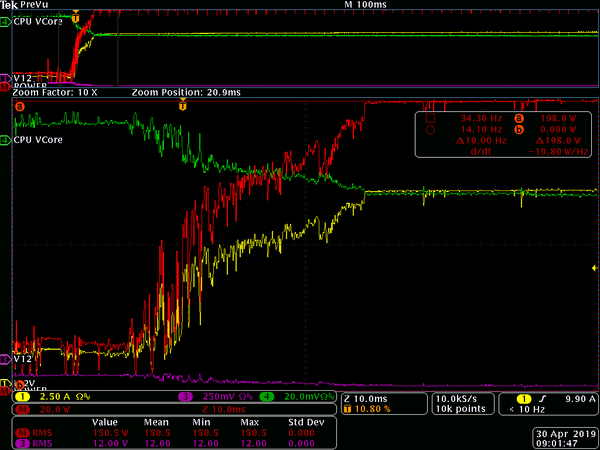This screenshot has height=450, width=600.
Task: Click the 30 Apr 2019 date readout
Action: (x=566, y=434)
